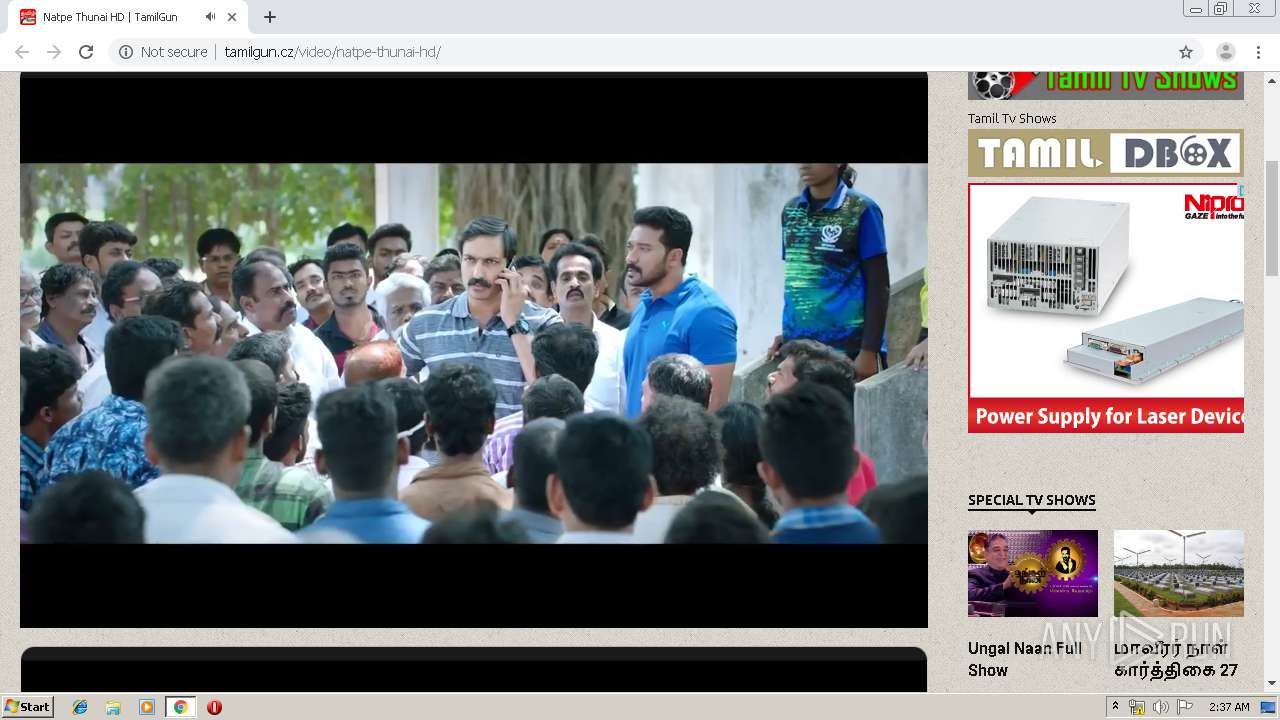Click the Show desktop button
1280x720 pixels.
[1269, 707]
